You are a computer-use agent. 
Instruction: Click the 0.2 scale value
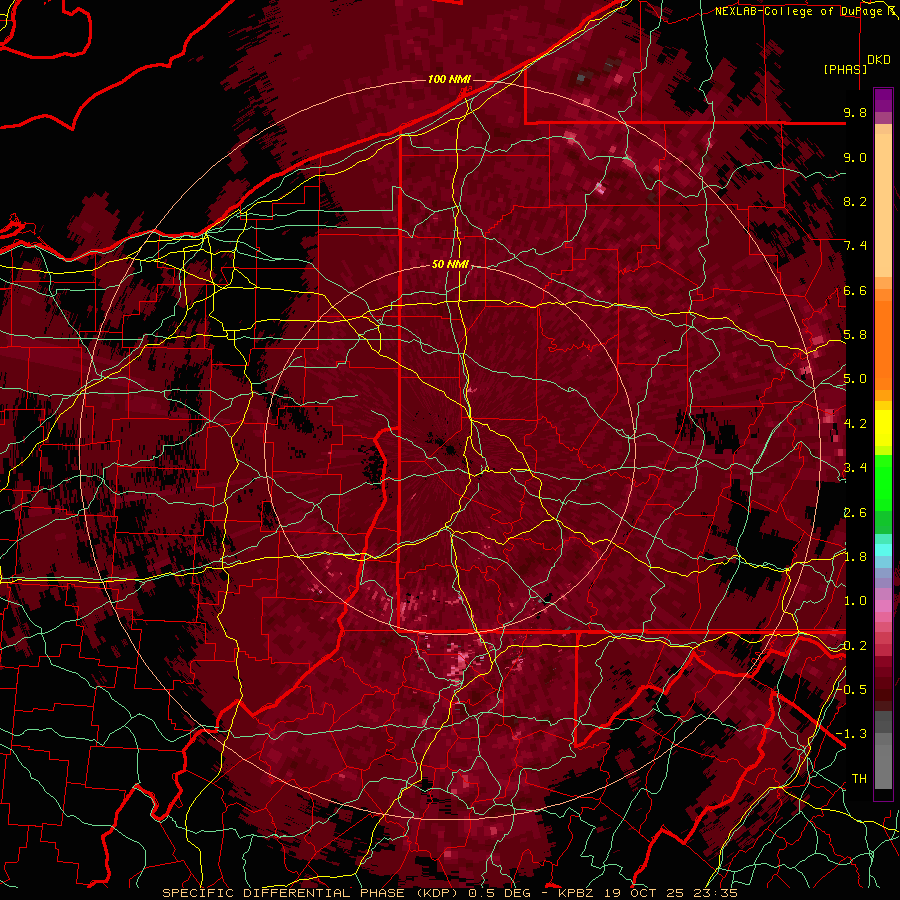point(855,646)
